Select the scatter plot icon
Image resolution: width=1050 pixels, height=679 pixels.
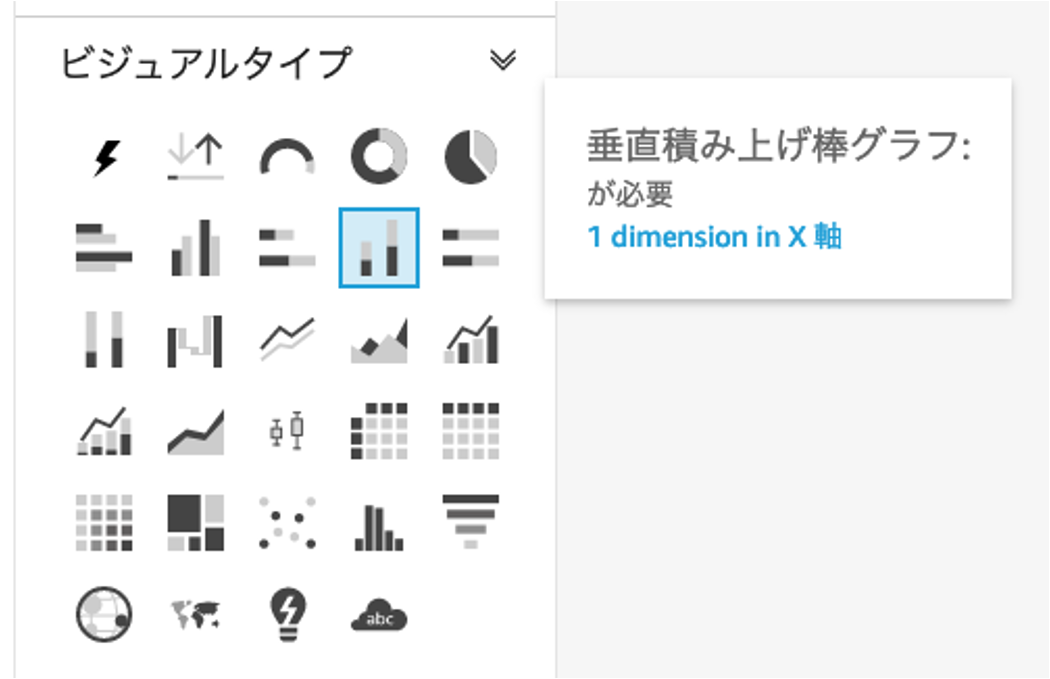click(287, 523)
